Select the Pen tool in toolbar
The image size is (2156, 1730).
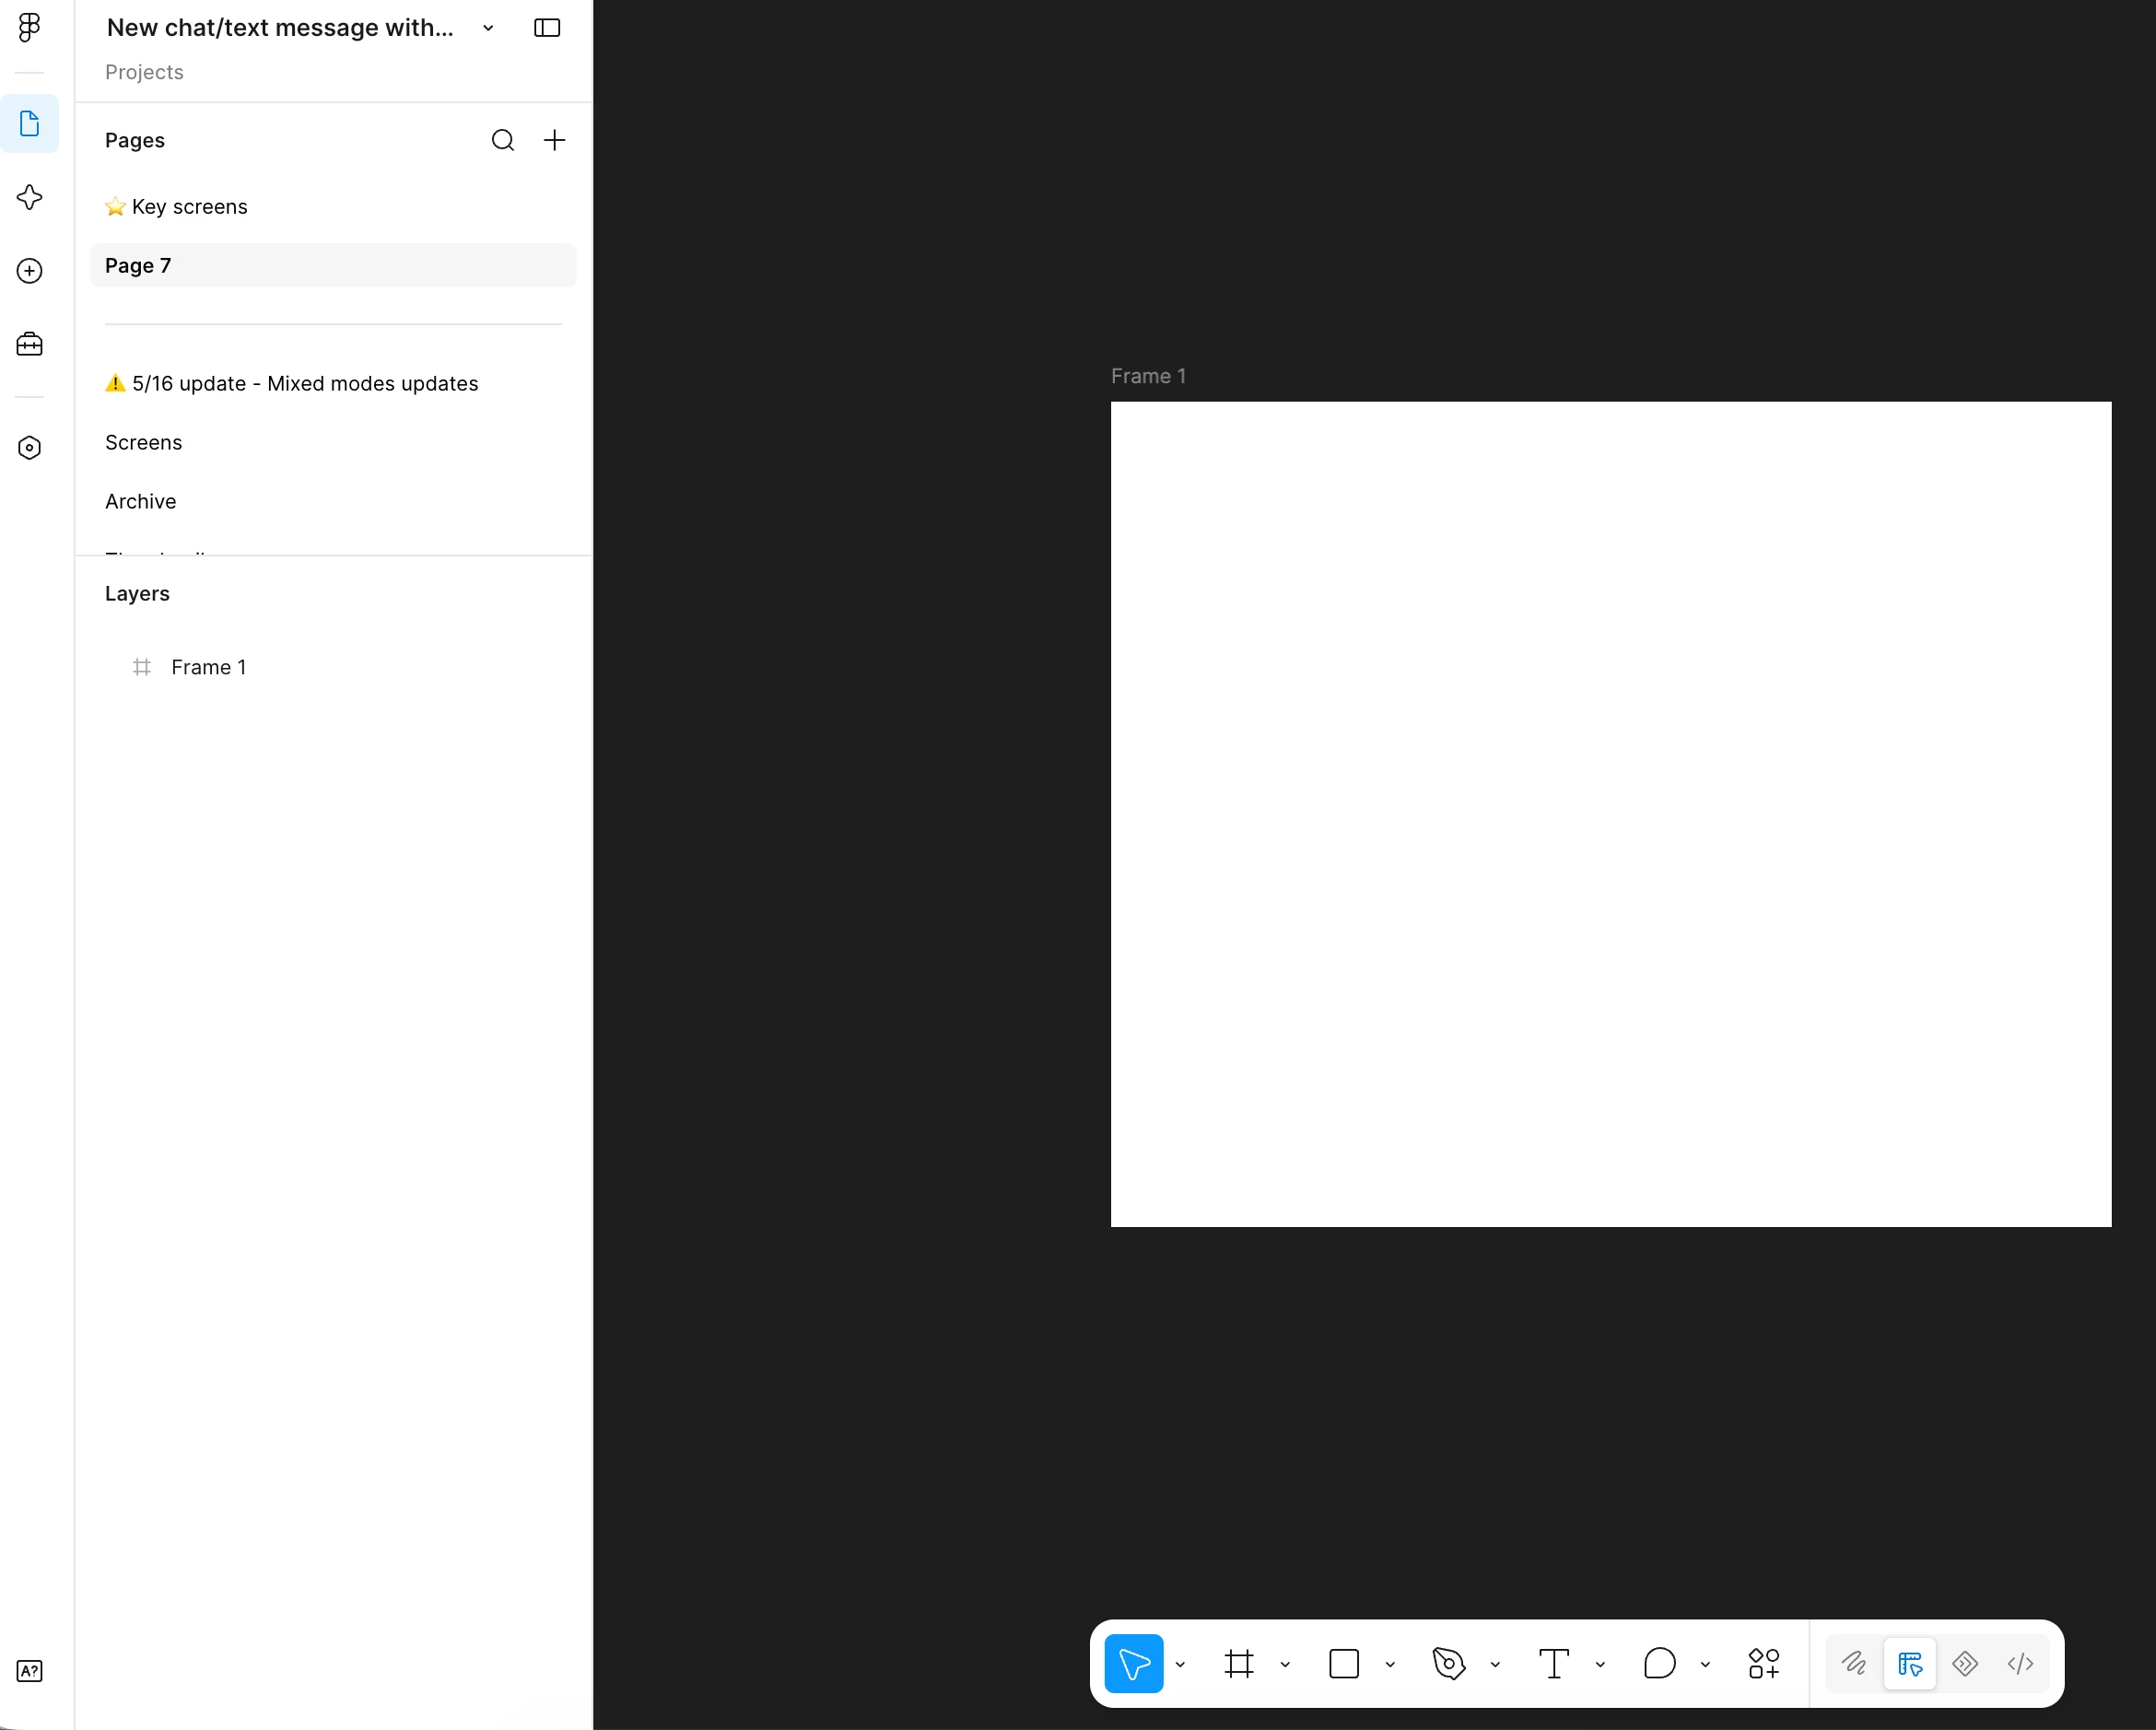pyautogui.click(x=1449, y=1664)
